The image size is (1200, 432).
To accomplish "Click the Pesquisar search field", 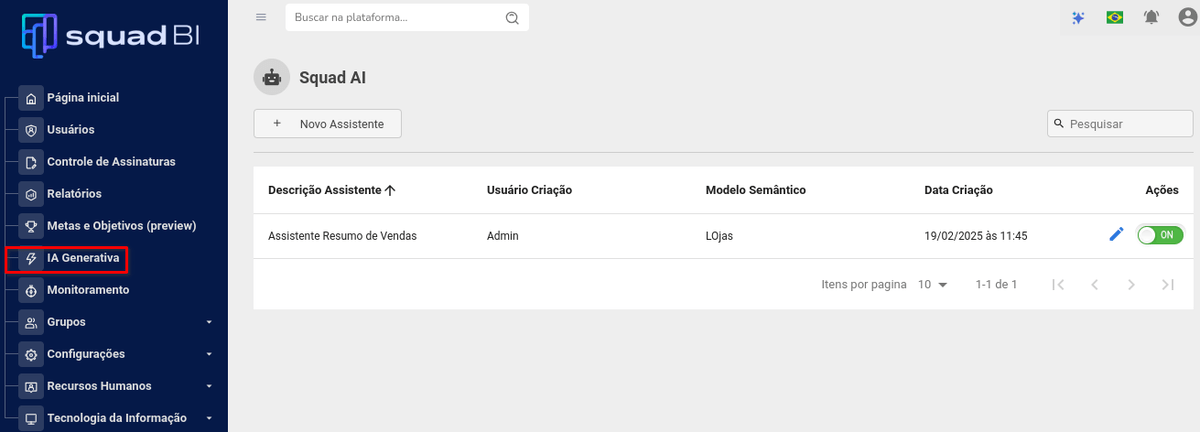I will [x=1127, y=124].
